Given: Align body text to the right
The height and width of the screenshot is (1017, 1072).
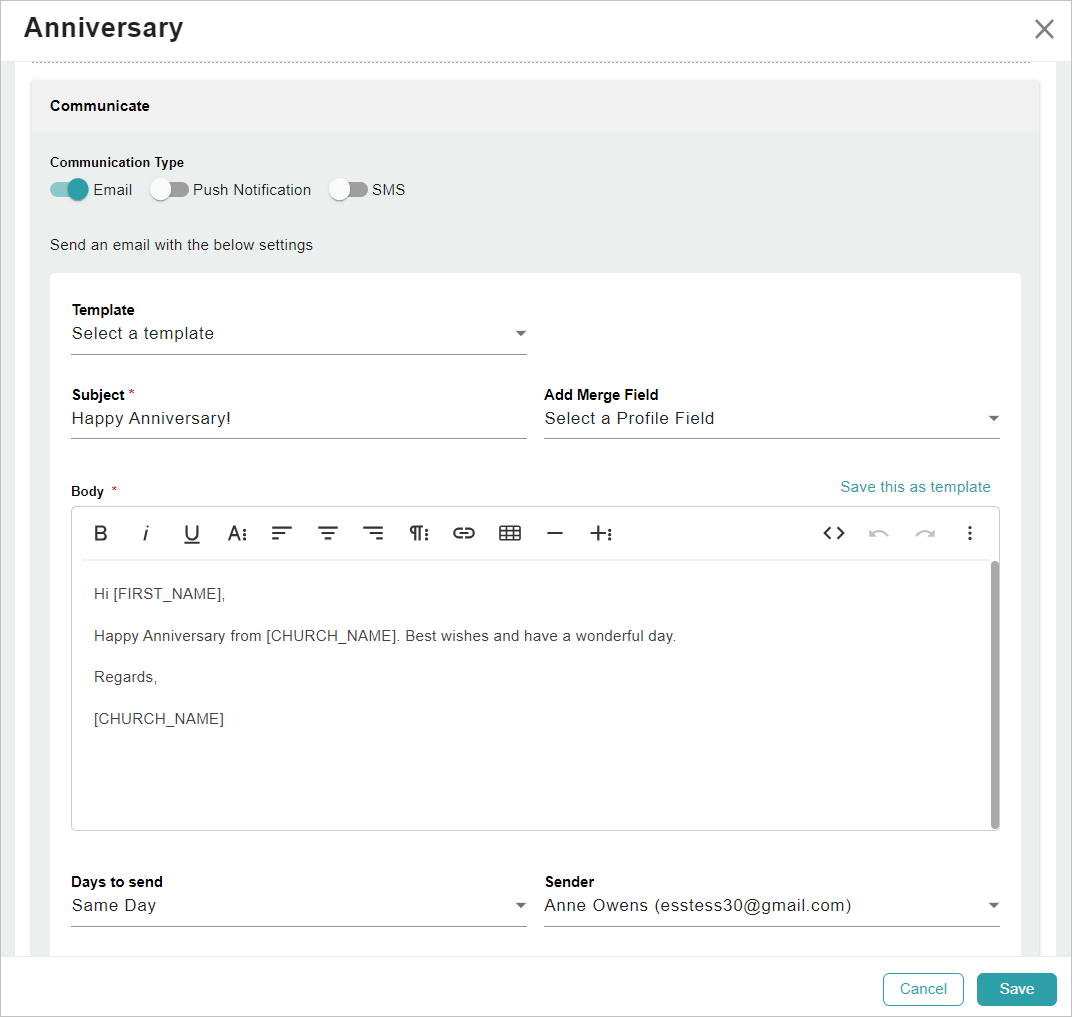Looking at the screenshot, I should 373,533.
